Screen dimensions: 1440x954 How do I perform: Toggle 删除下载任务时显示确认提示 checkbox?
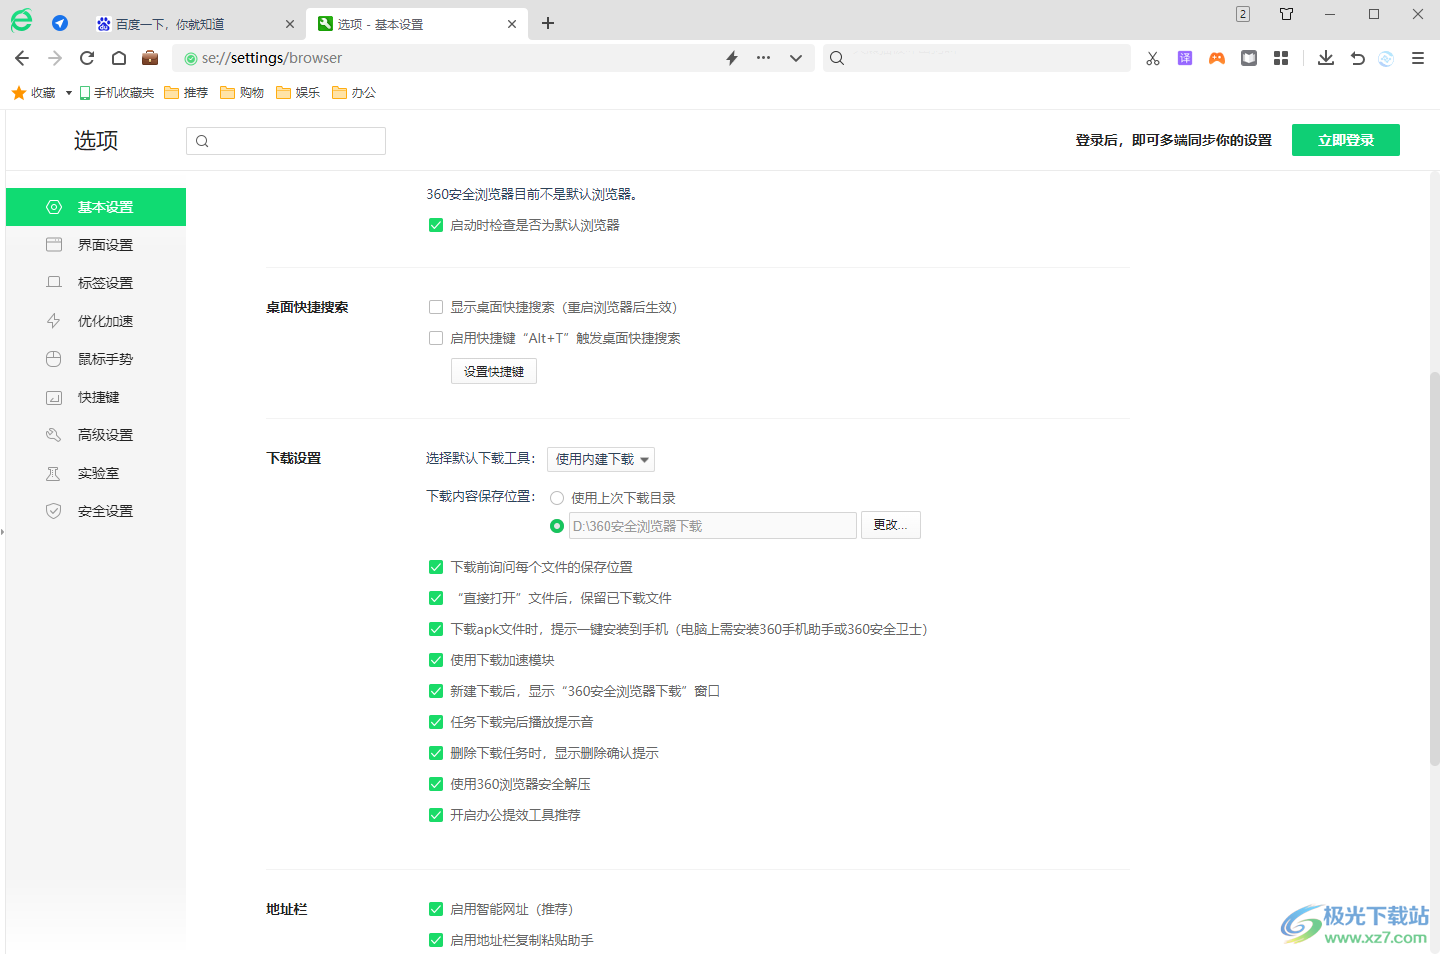(x=436, y=753)
